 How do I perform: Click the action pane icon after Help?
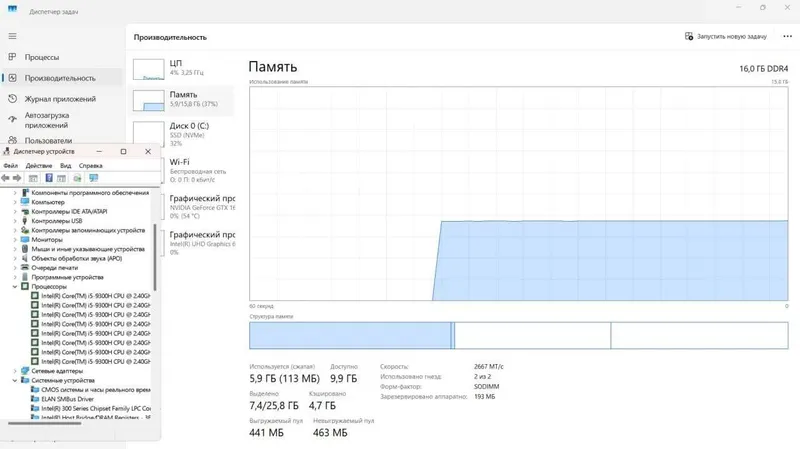[61, 178]
